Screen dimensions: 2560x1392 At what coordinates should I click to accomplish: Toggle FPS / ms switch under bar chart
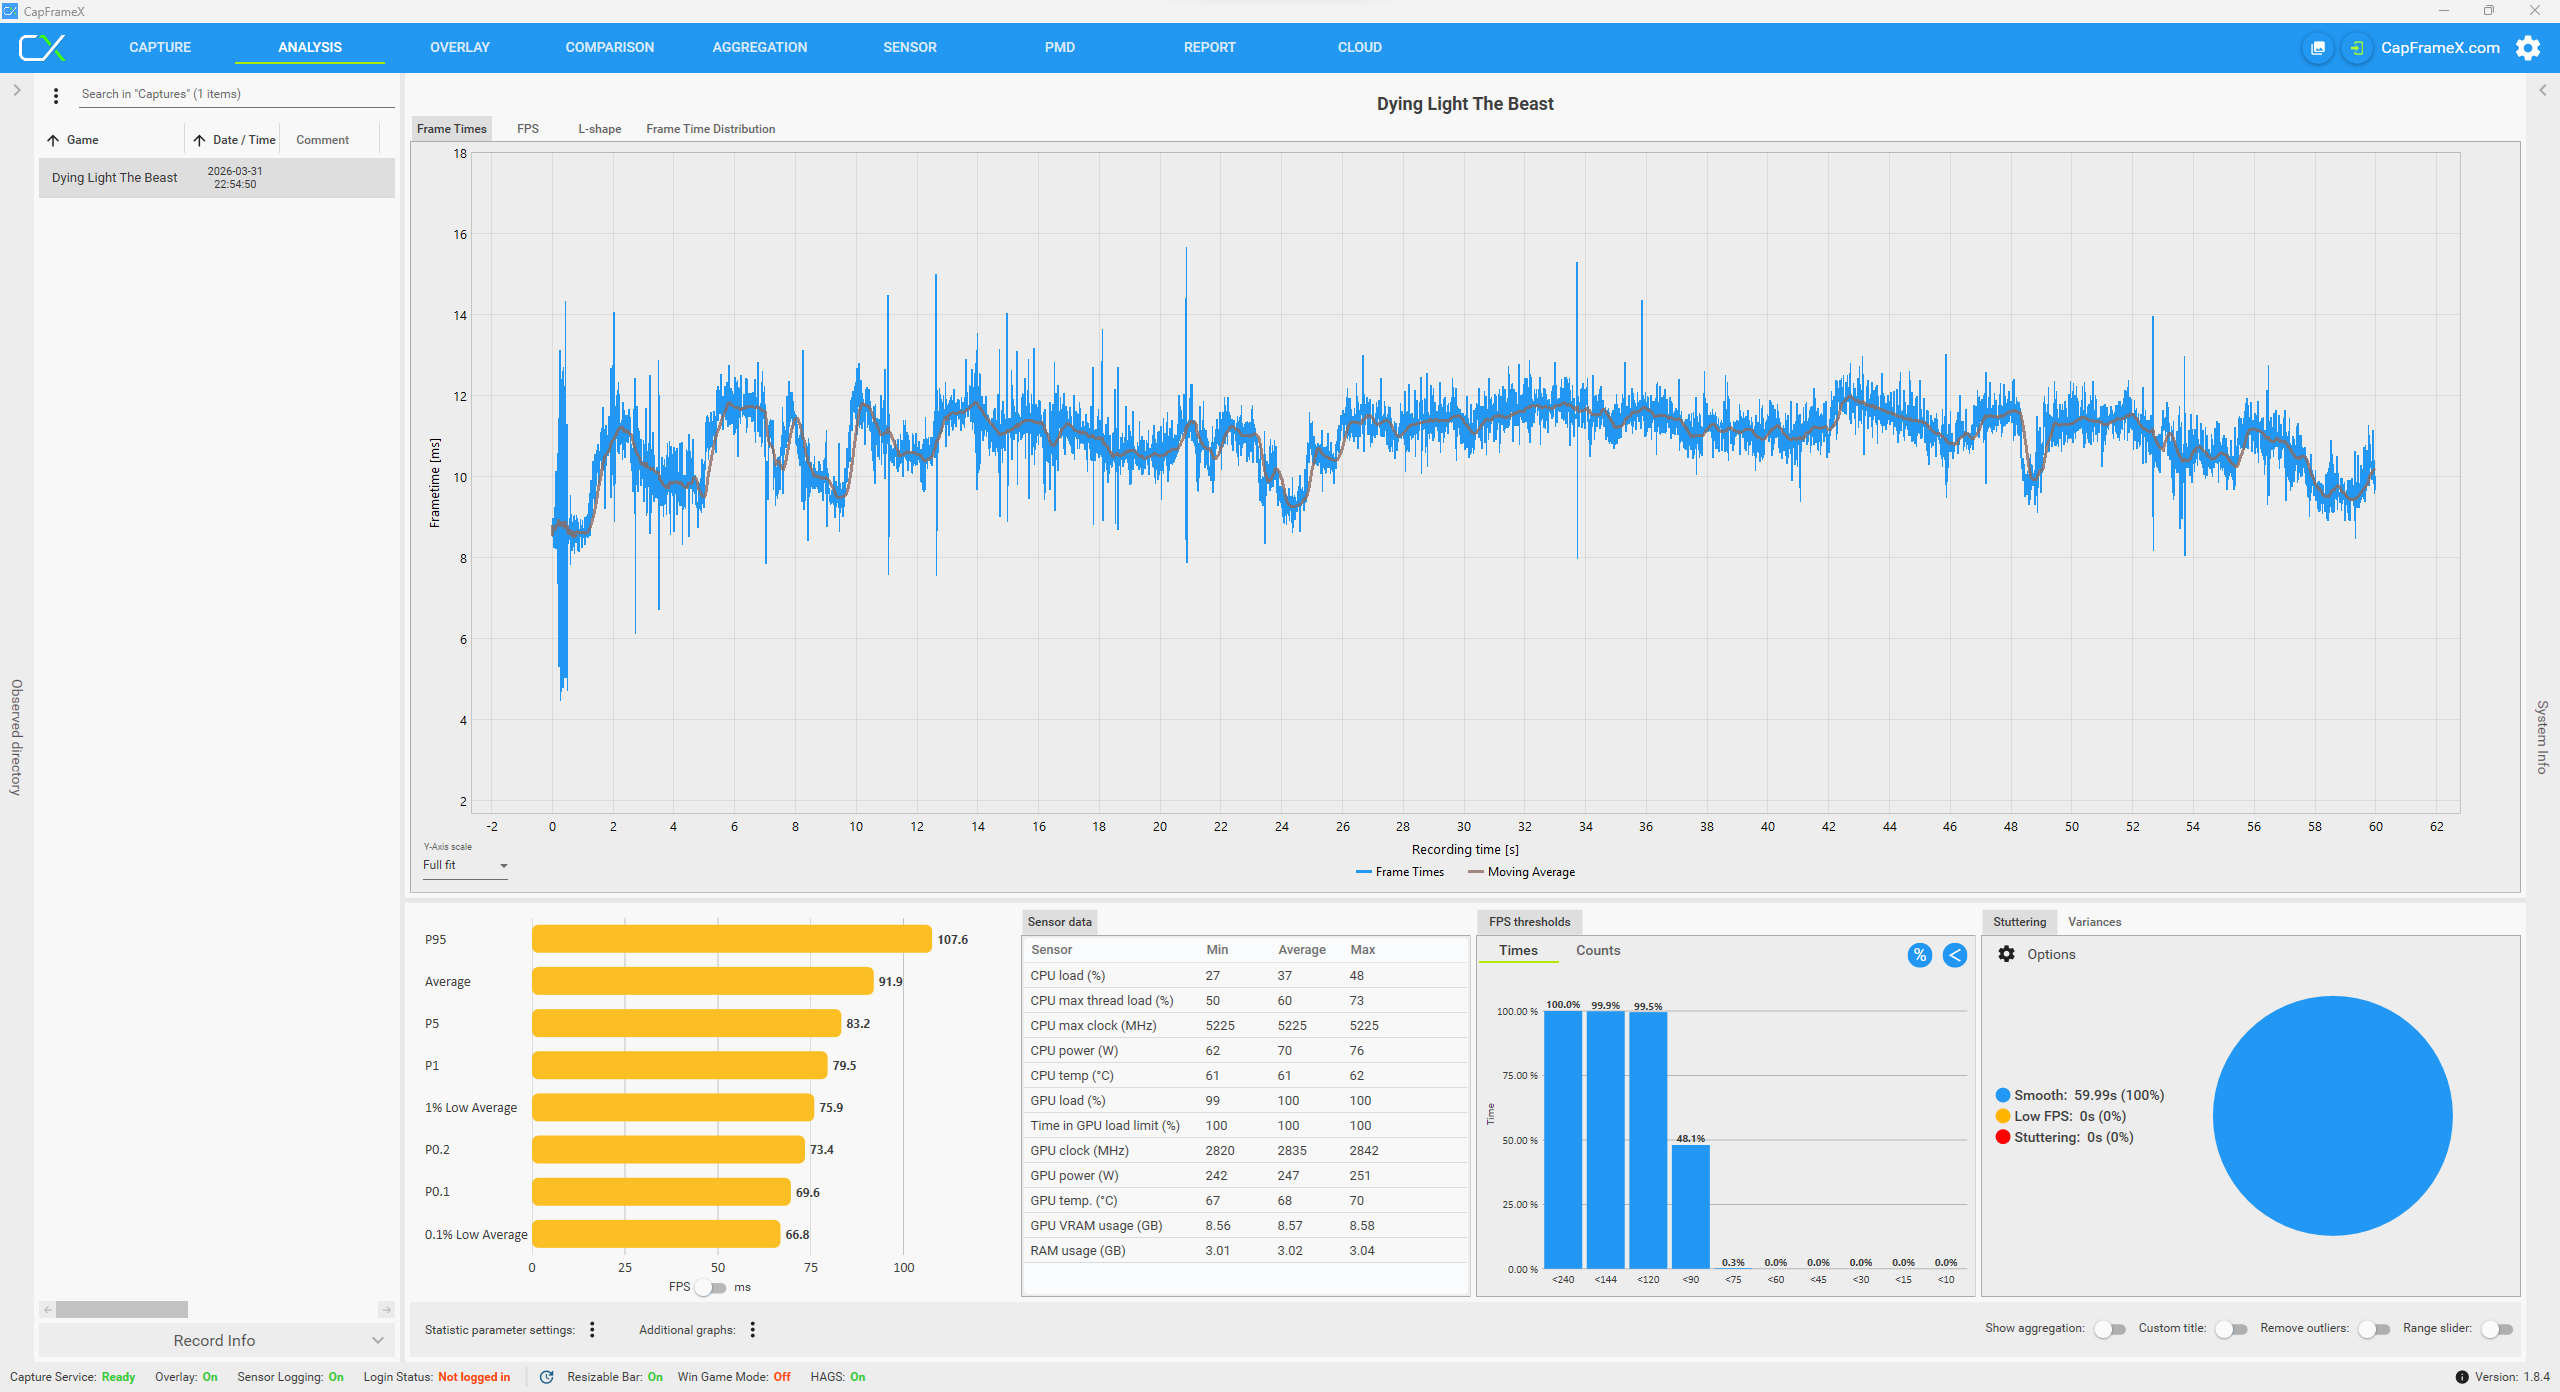[711, 1287]
